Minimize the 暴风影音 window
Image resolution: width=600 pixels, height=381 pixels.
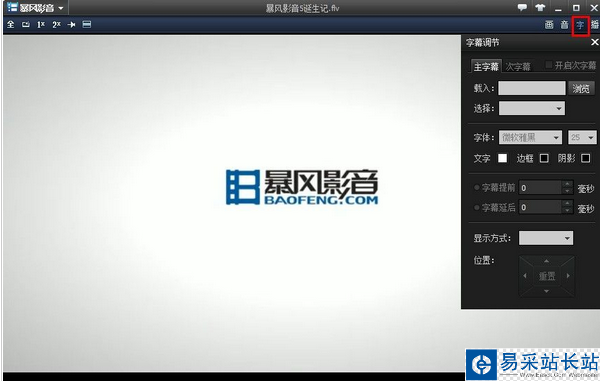558,8
